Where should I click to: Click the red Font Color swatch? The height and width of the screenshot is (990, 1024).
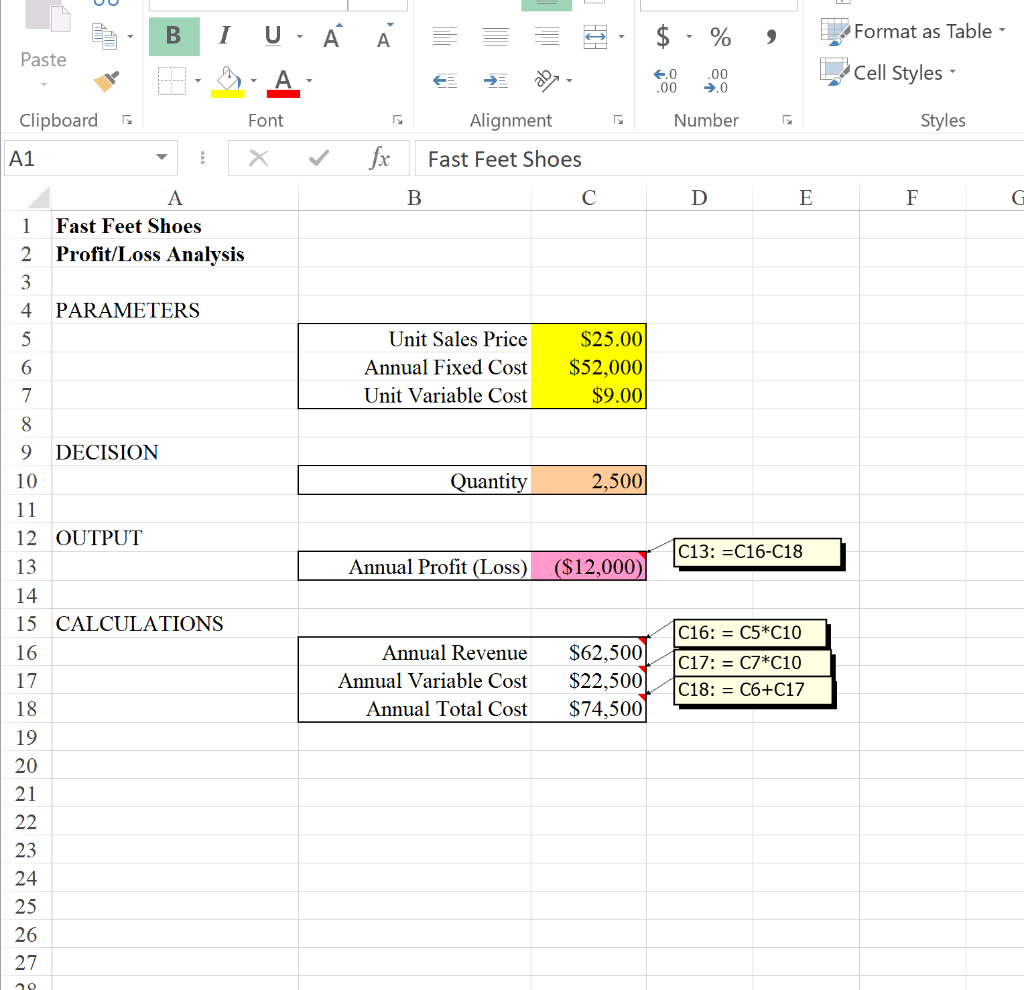pos(284,93)
